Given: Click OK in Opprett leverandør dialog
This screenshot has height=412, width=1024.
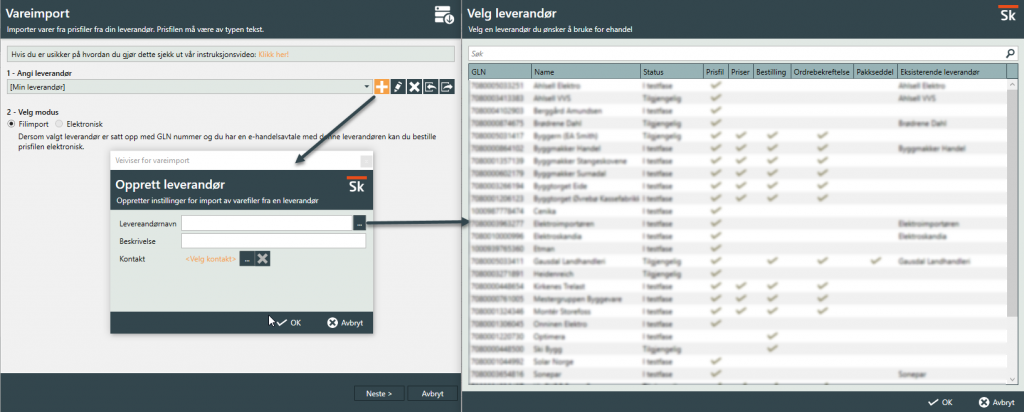Looking at the screenshot, I should (288, 323).
